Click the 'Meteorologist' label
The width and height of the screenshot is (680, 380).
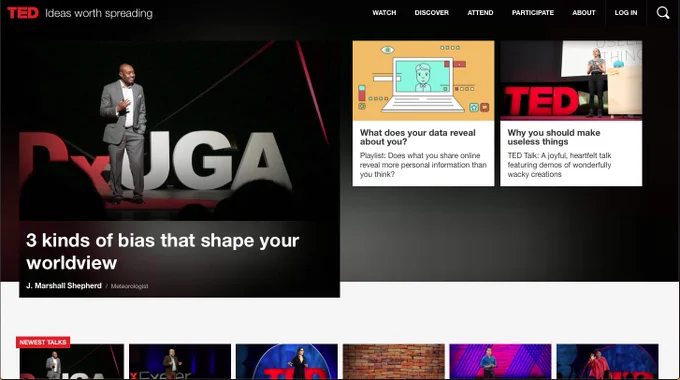point(129,286)
